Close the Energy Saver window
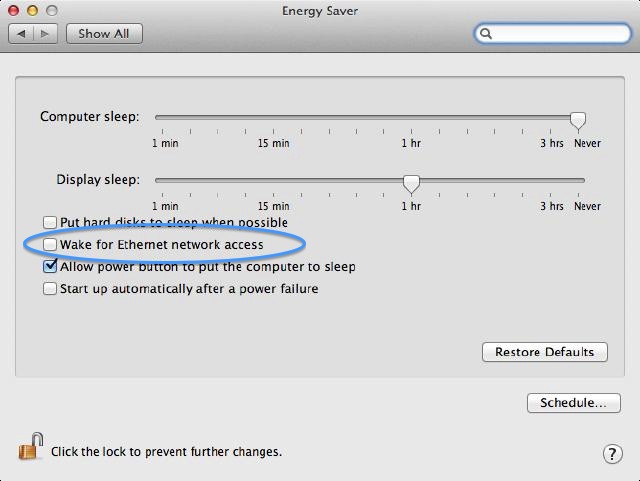 tap(14, 11)
